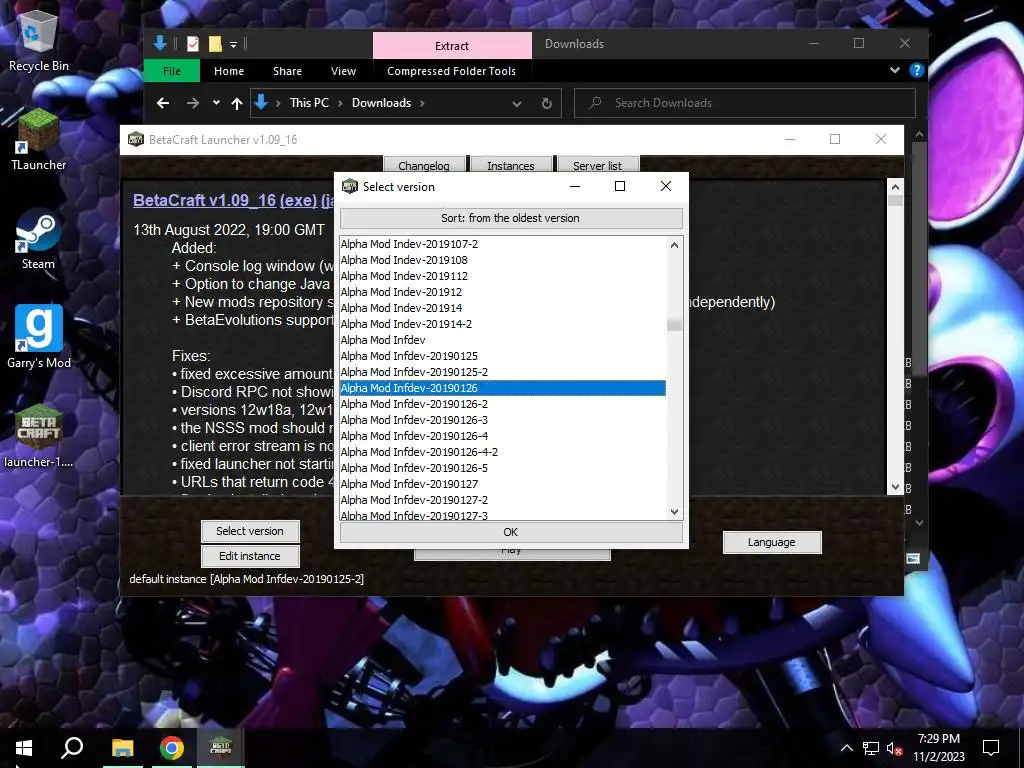Expand the address bar history dropdown
This screenshot has height=768, width=1024.
pos(517,103)
